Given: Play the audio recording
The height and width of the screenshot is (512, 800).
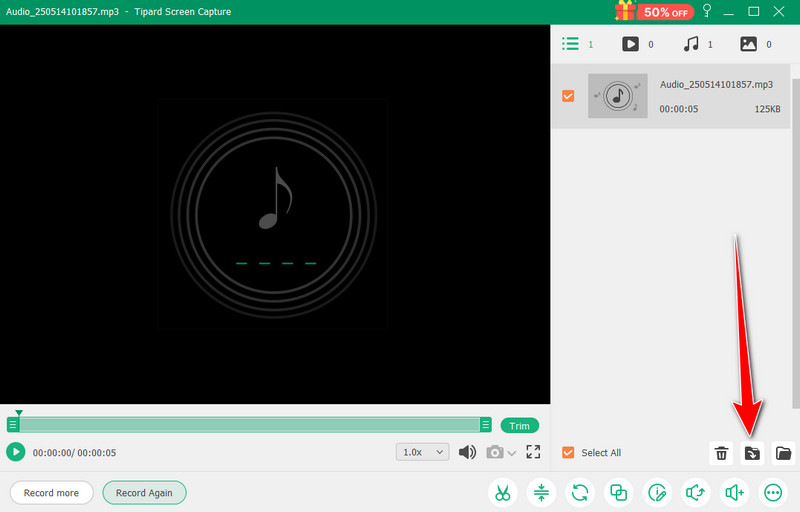Looking at the screenshot, I should tap(16, 452).
